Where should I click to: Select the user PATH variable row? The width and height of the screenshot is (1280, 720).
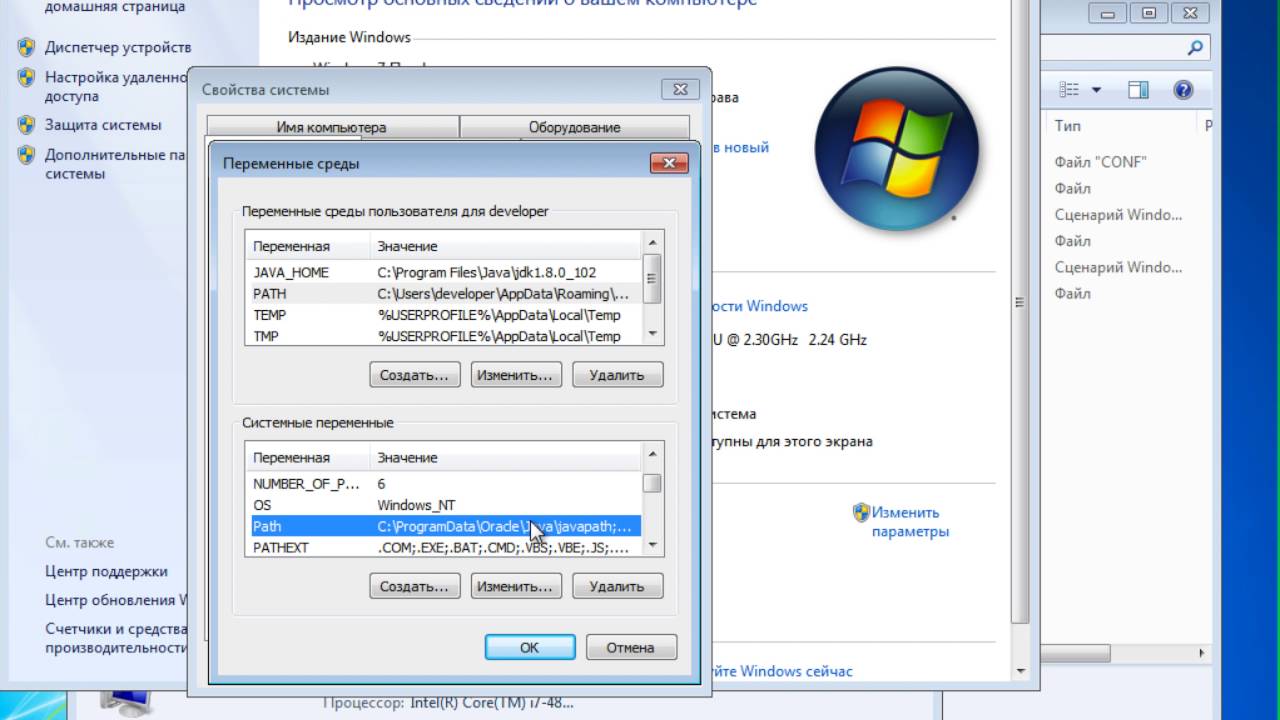[444, 294]
